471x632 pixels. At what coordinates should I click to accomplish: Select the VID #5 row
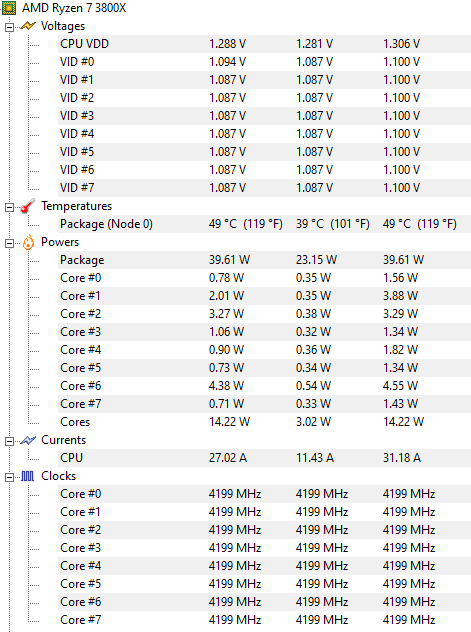(x=264, y=152)
